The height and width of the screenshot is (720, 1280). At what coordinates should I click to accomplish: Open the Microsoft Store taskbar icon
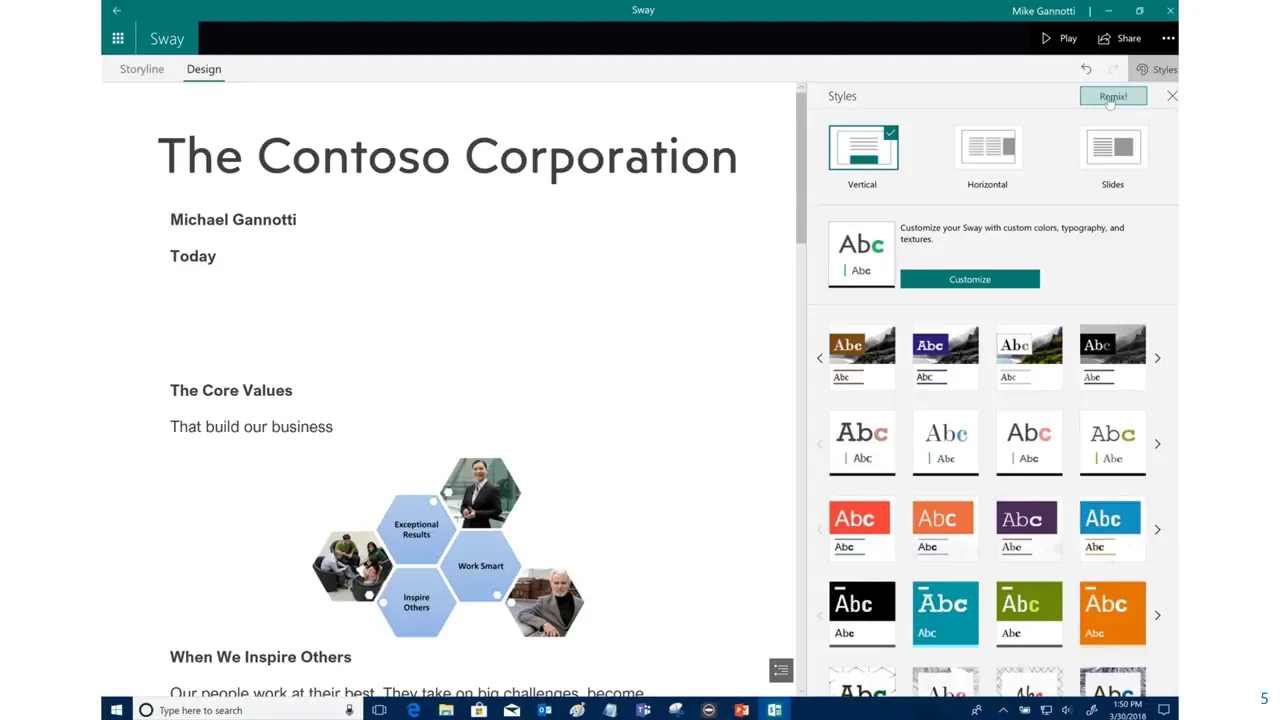pos(479,710)
